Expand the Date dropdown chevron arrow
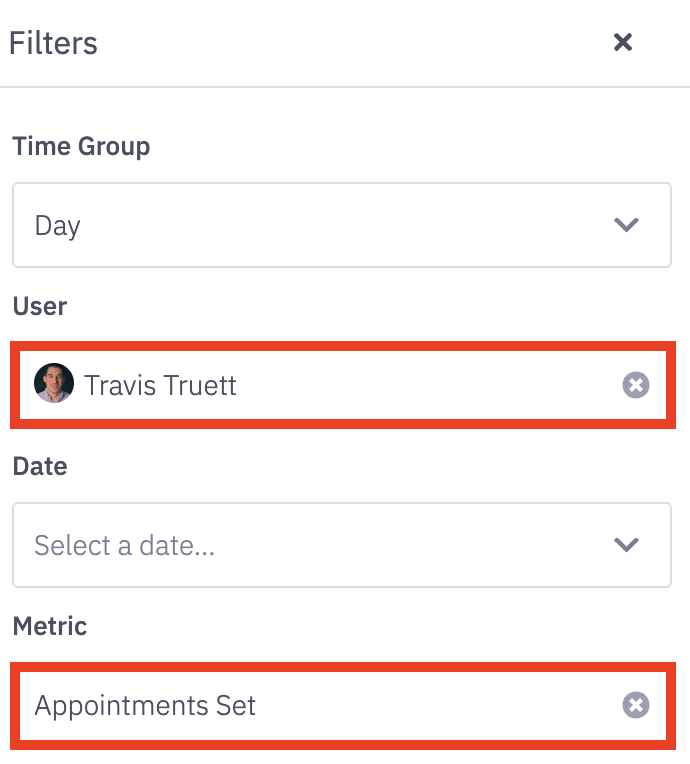Viewport: 690px width, 764px height. [x=627, y=545]
